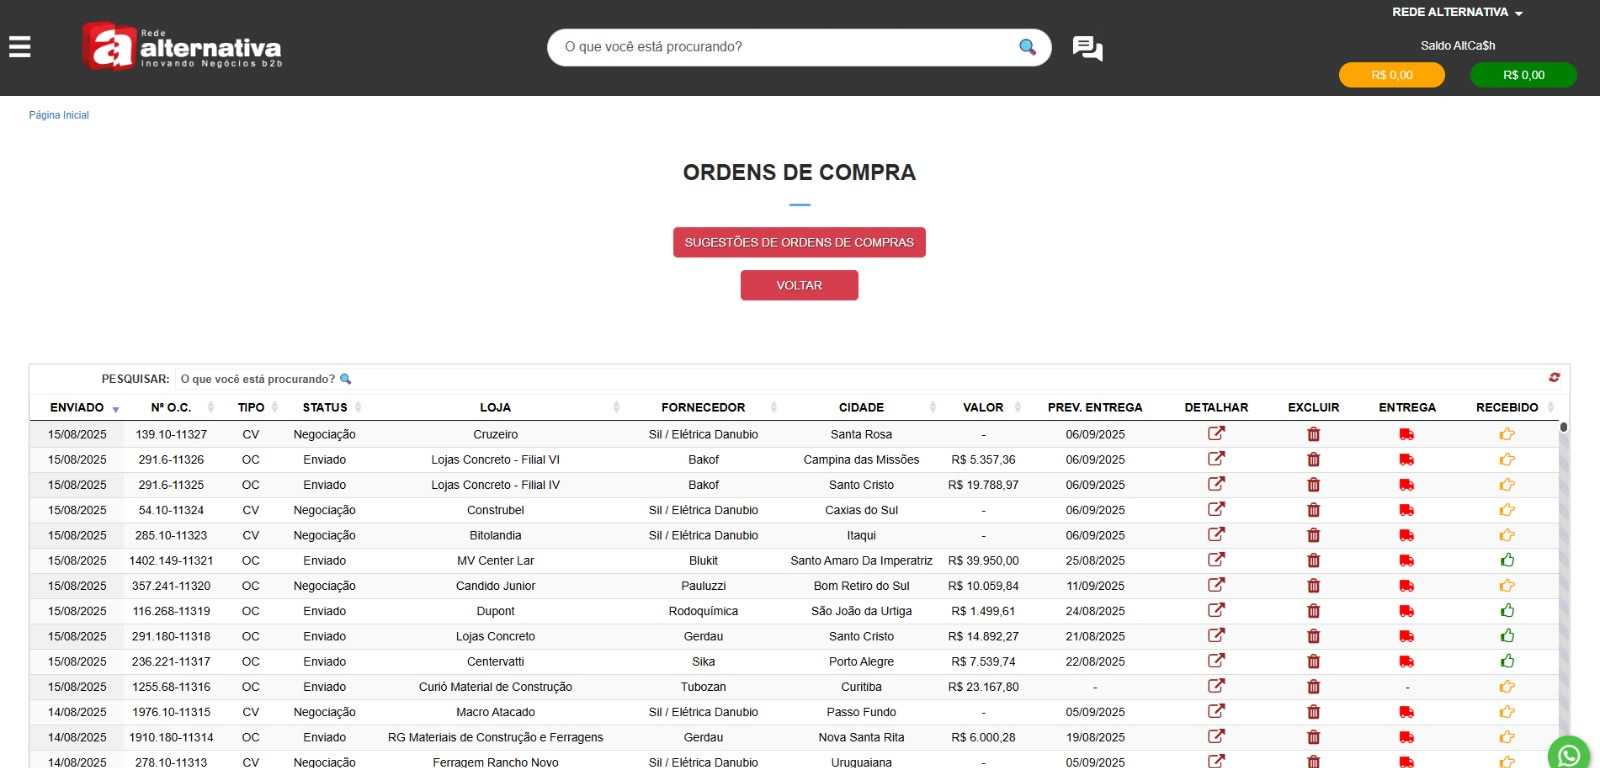
Task: Click the orange R$ 0,00 balance pill
Action: tap(1391, 75)
